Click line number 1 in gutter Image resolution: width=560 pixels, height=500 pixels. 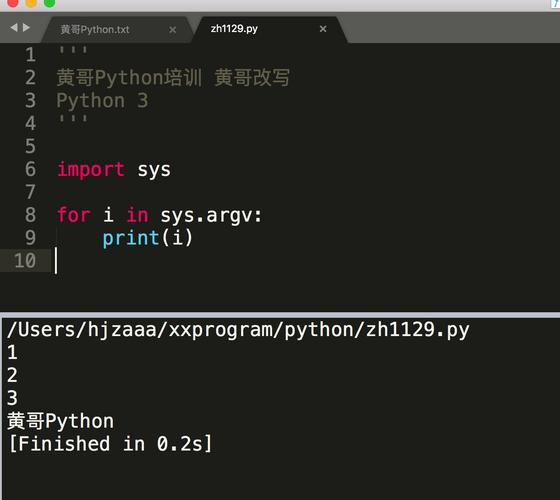tap(30, 55)
